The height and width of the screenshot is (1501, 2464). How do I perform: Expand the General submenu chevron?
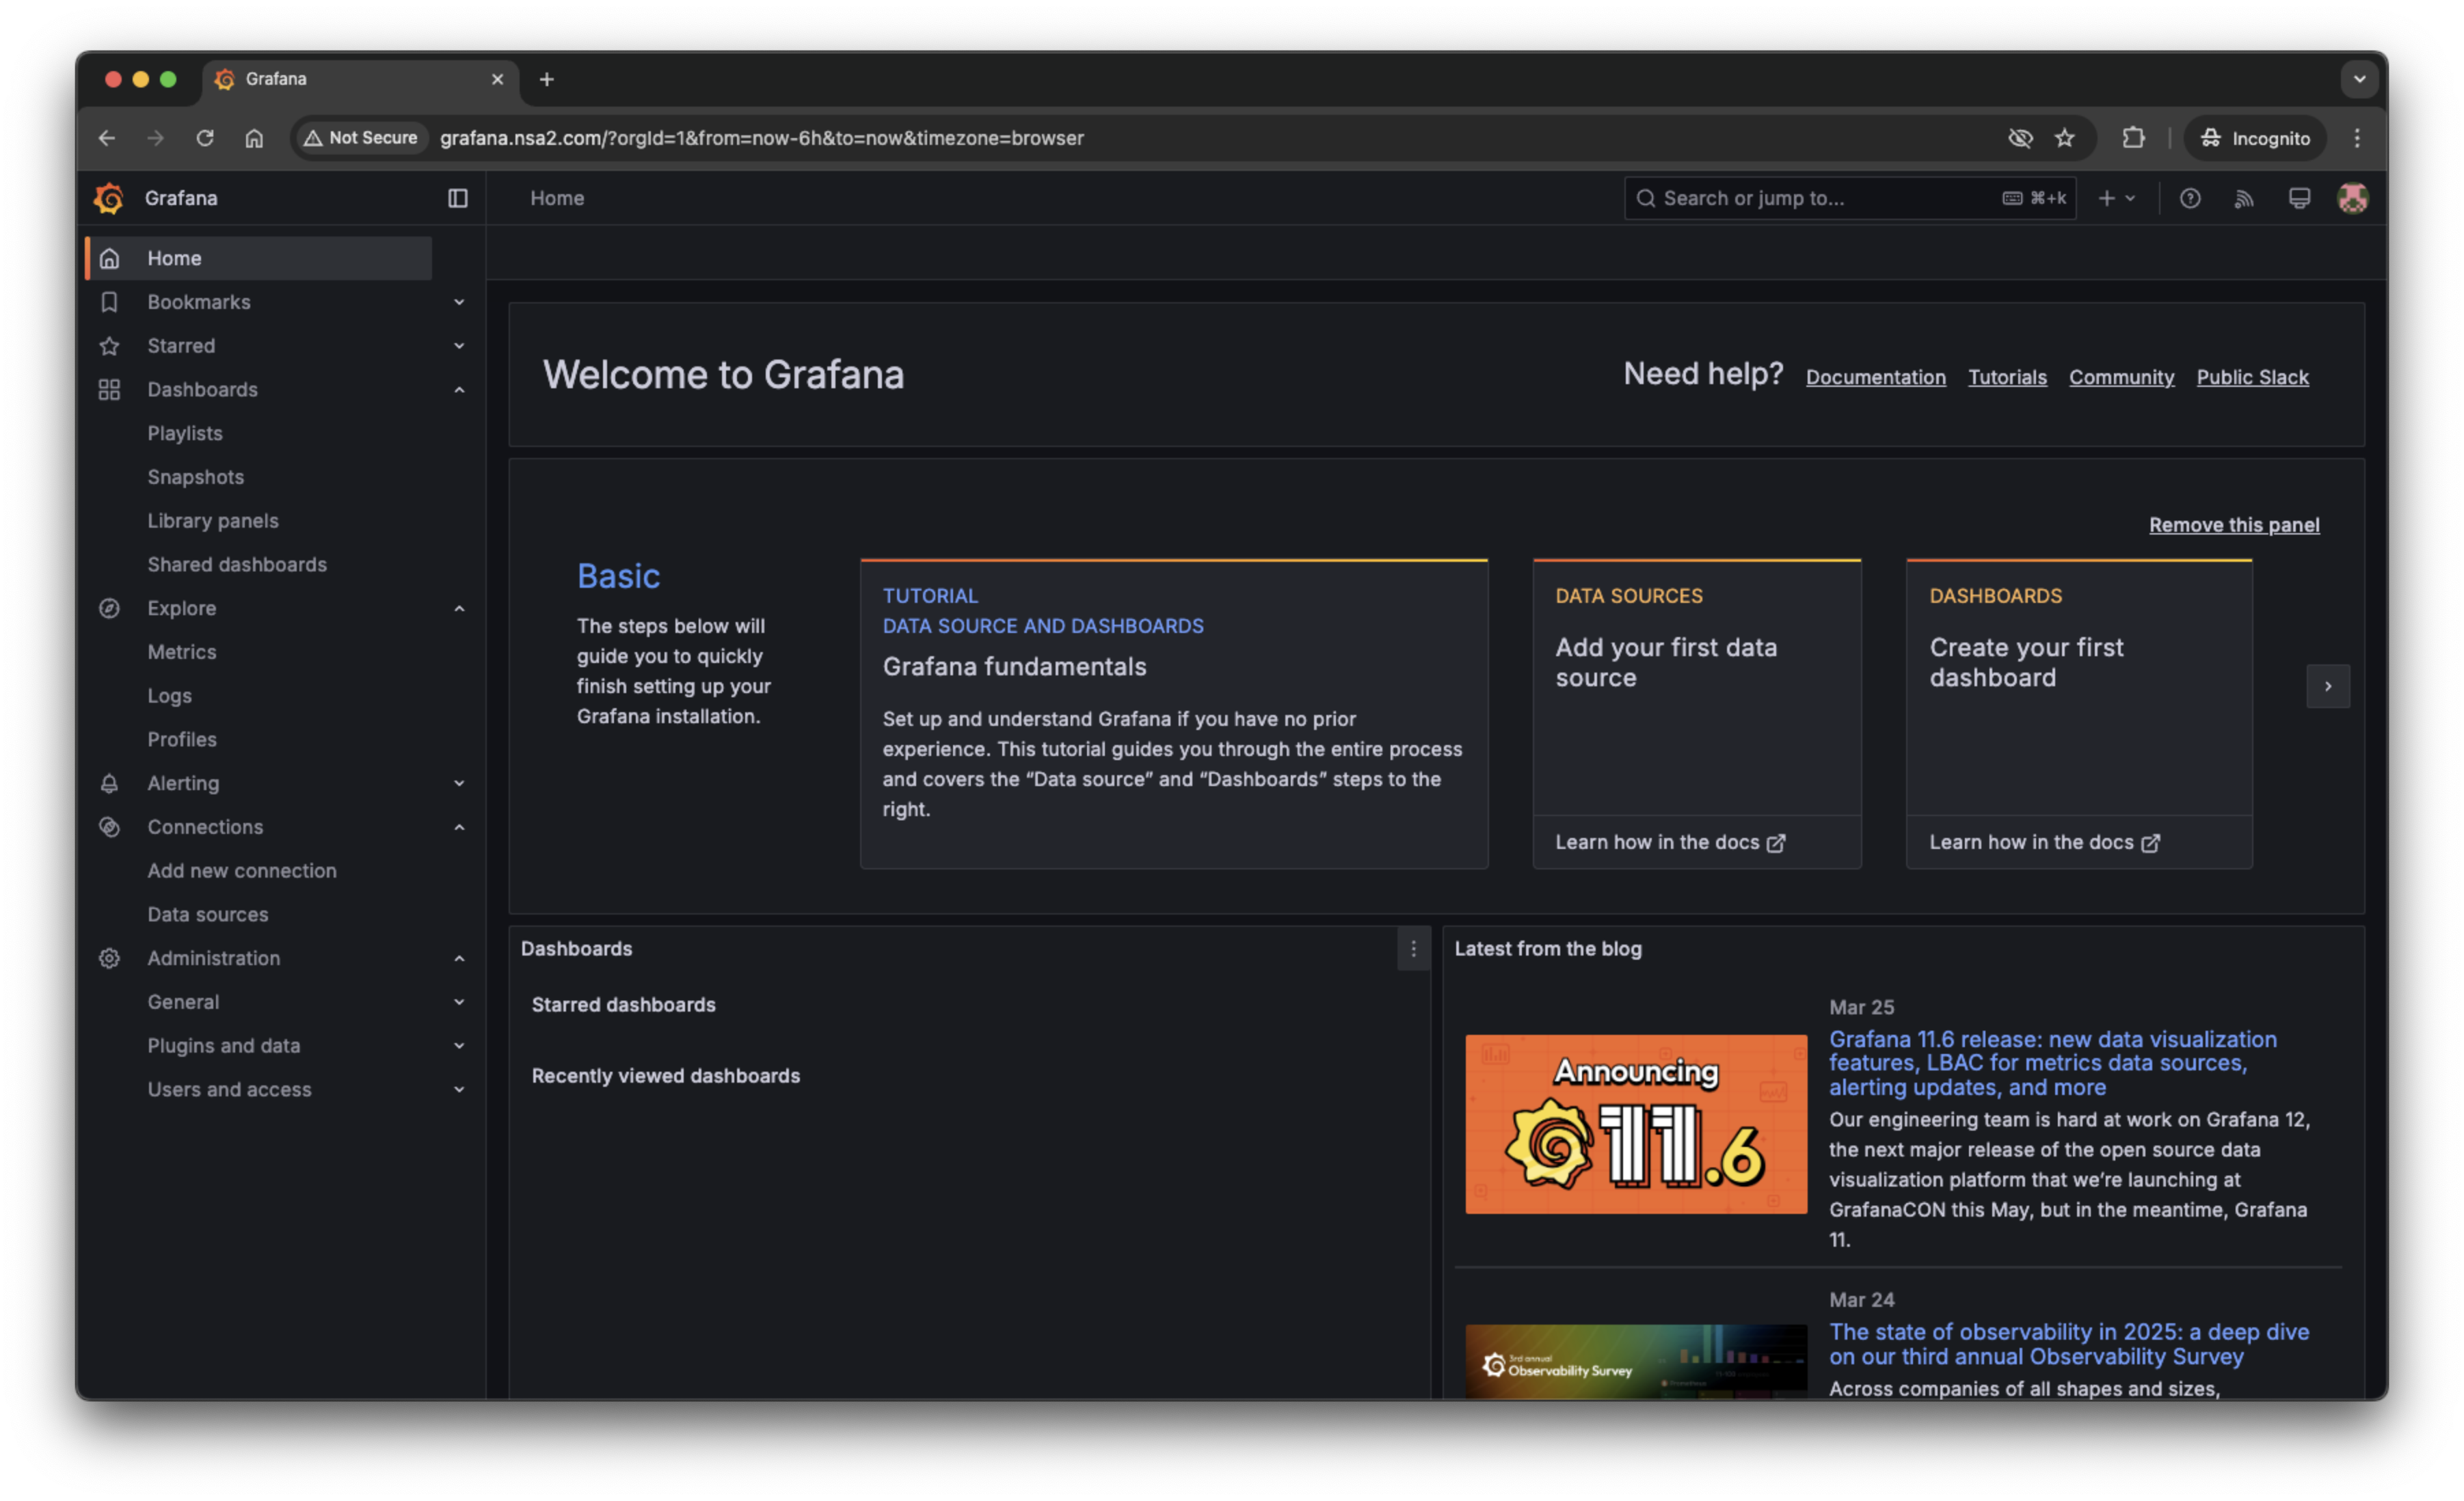pos(459,1002)
